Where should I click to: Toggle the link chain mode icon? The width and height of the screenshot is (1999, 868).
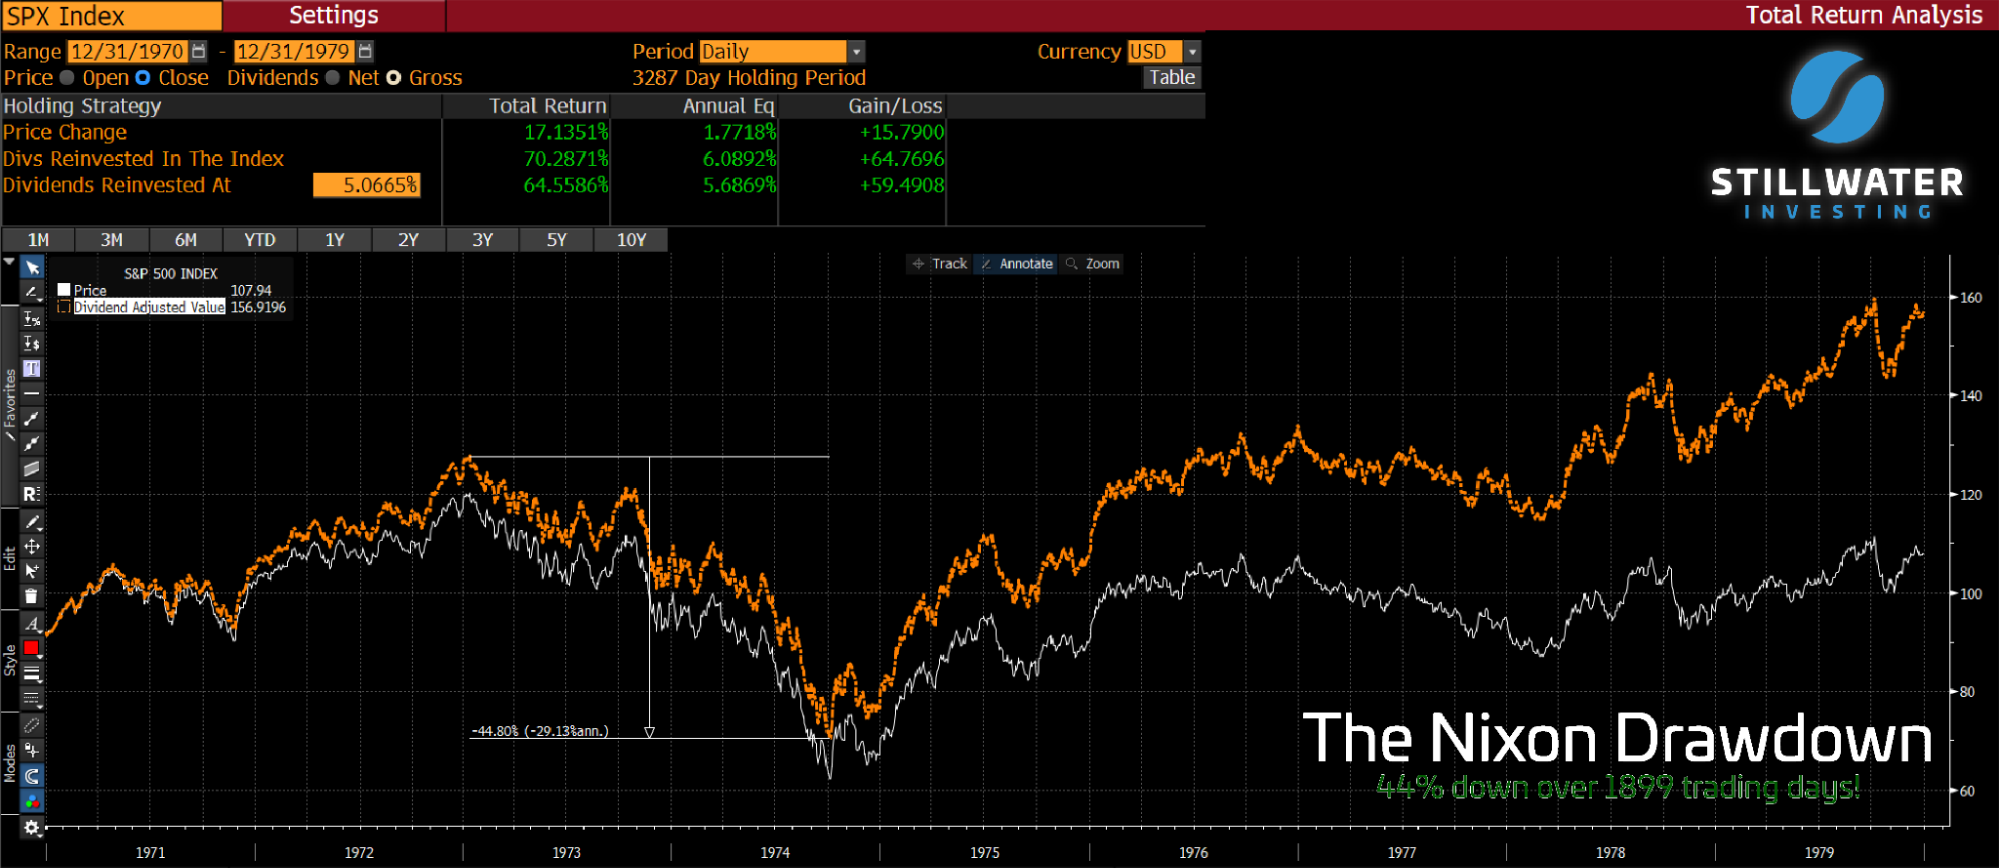click(x=32, y=725)
